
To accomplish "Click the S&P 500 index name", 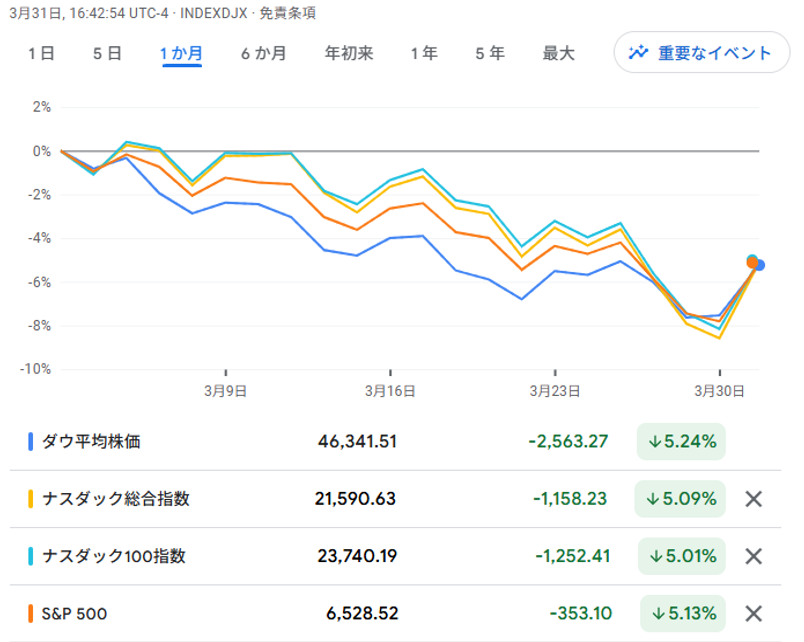I will (x=74, y=613).
